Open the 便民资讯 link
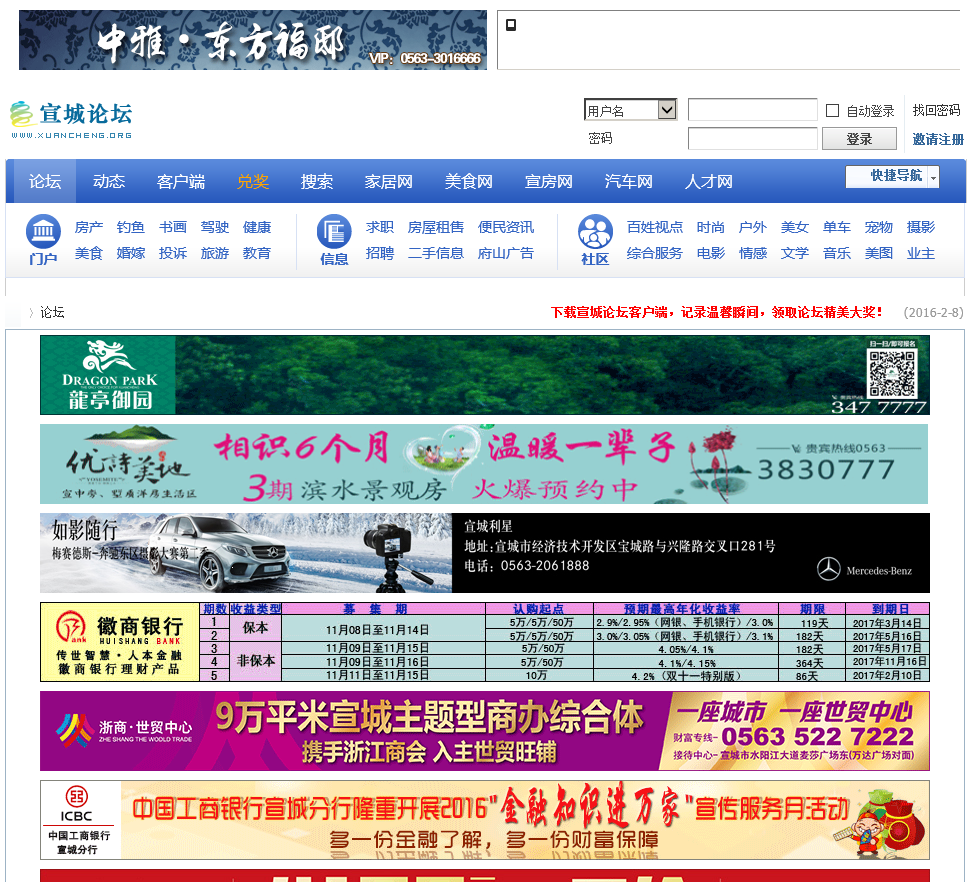Image resolution: width=970 pixels, height=882 pixels. coord(506,227)
